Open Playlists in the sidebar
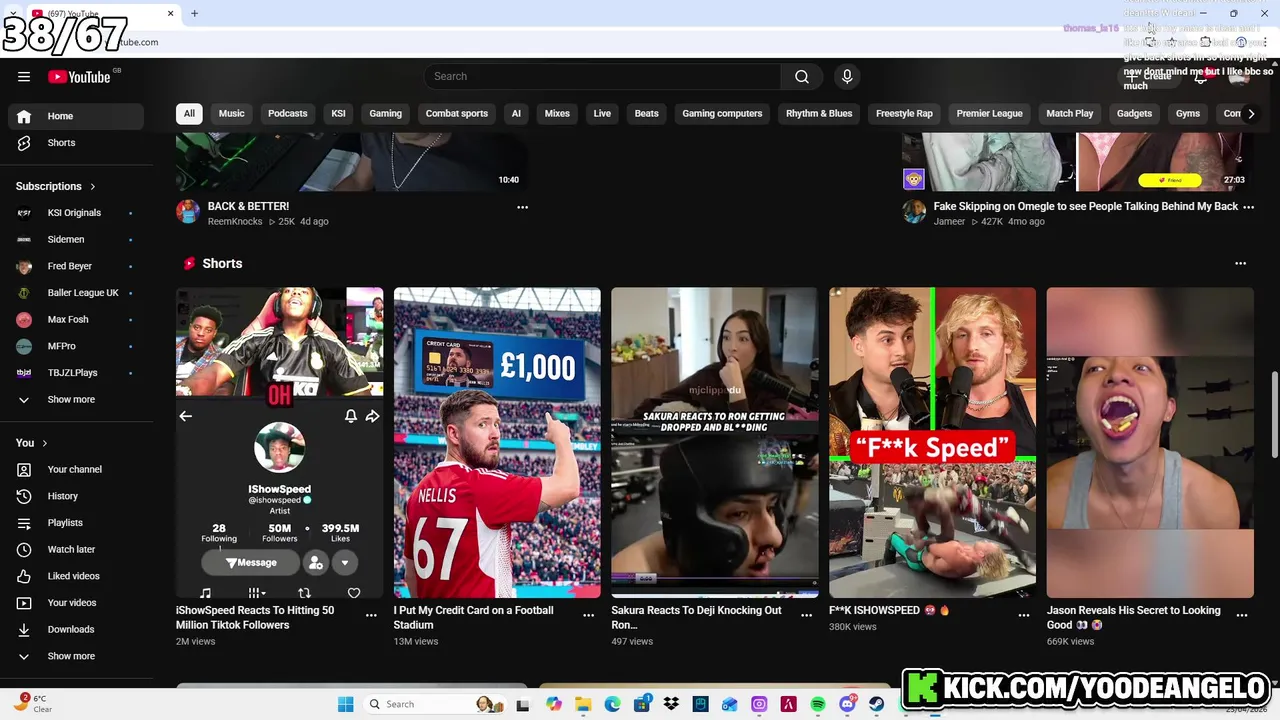The image size is (1280, 720). [x=76, y=523]
